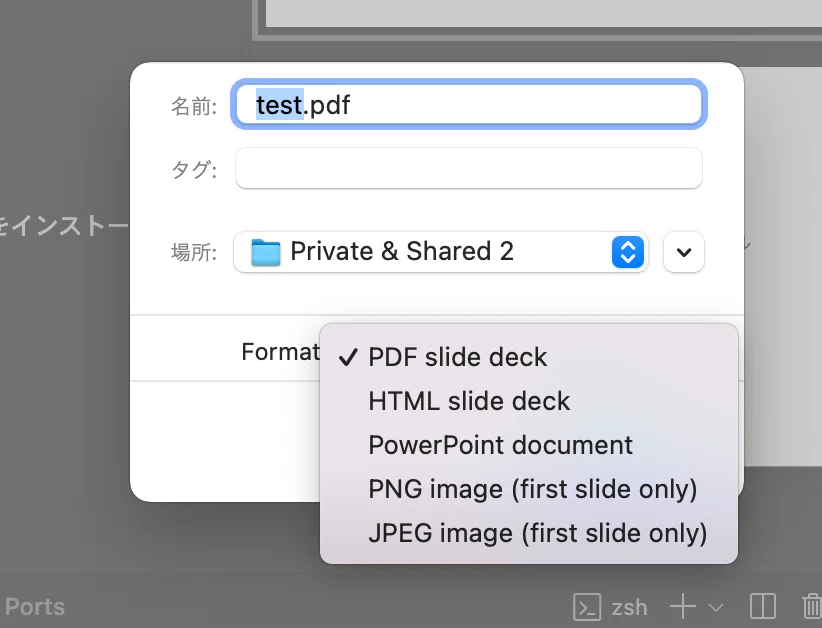Select PNG image (first slide only)
This screenshot has width=822, height=628.
click(528, 489)
